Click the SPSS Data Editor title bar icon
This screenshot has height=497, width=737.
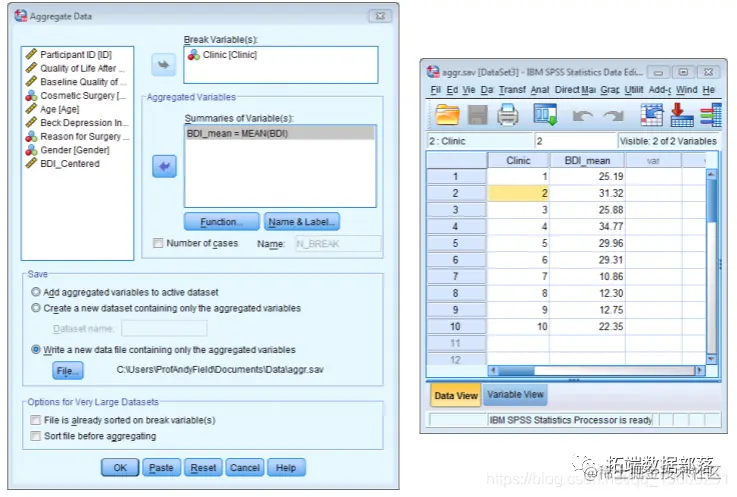pos(433,72)
